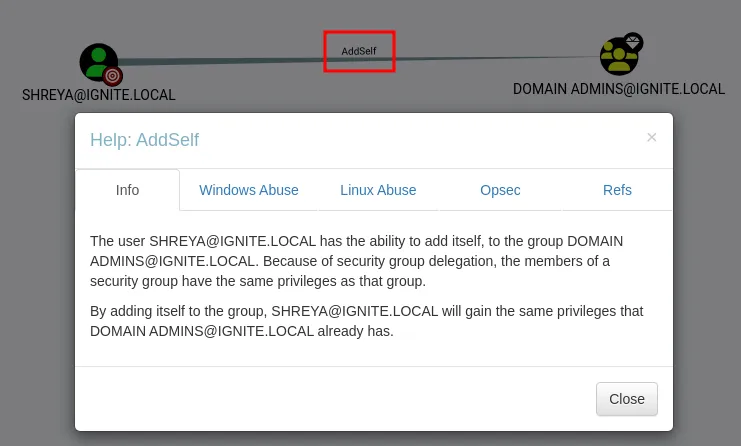
Task: Click the paragraph starting "The user SHREYA@IGNITE.LOCAL"
Action: (x=356, y=261)
